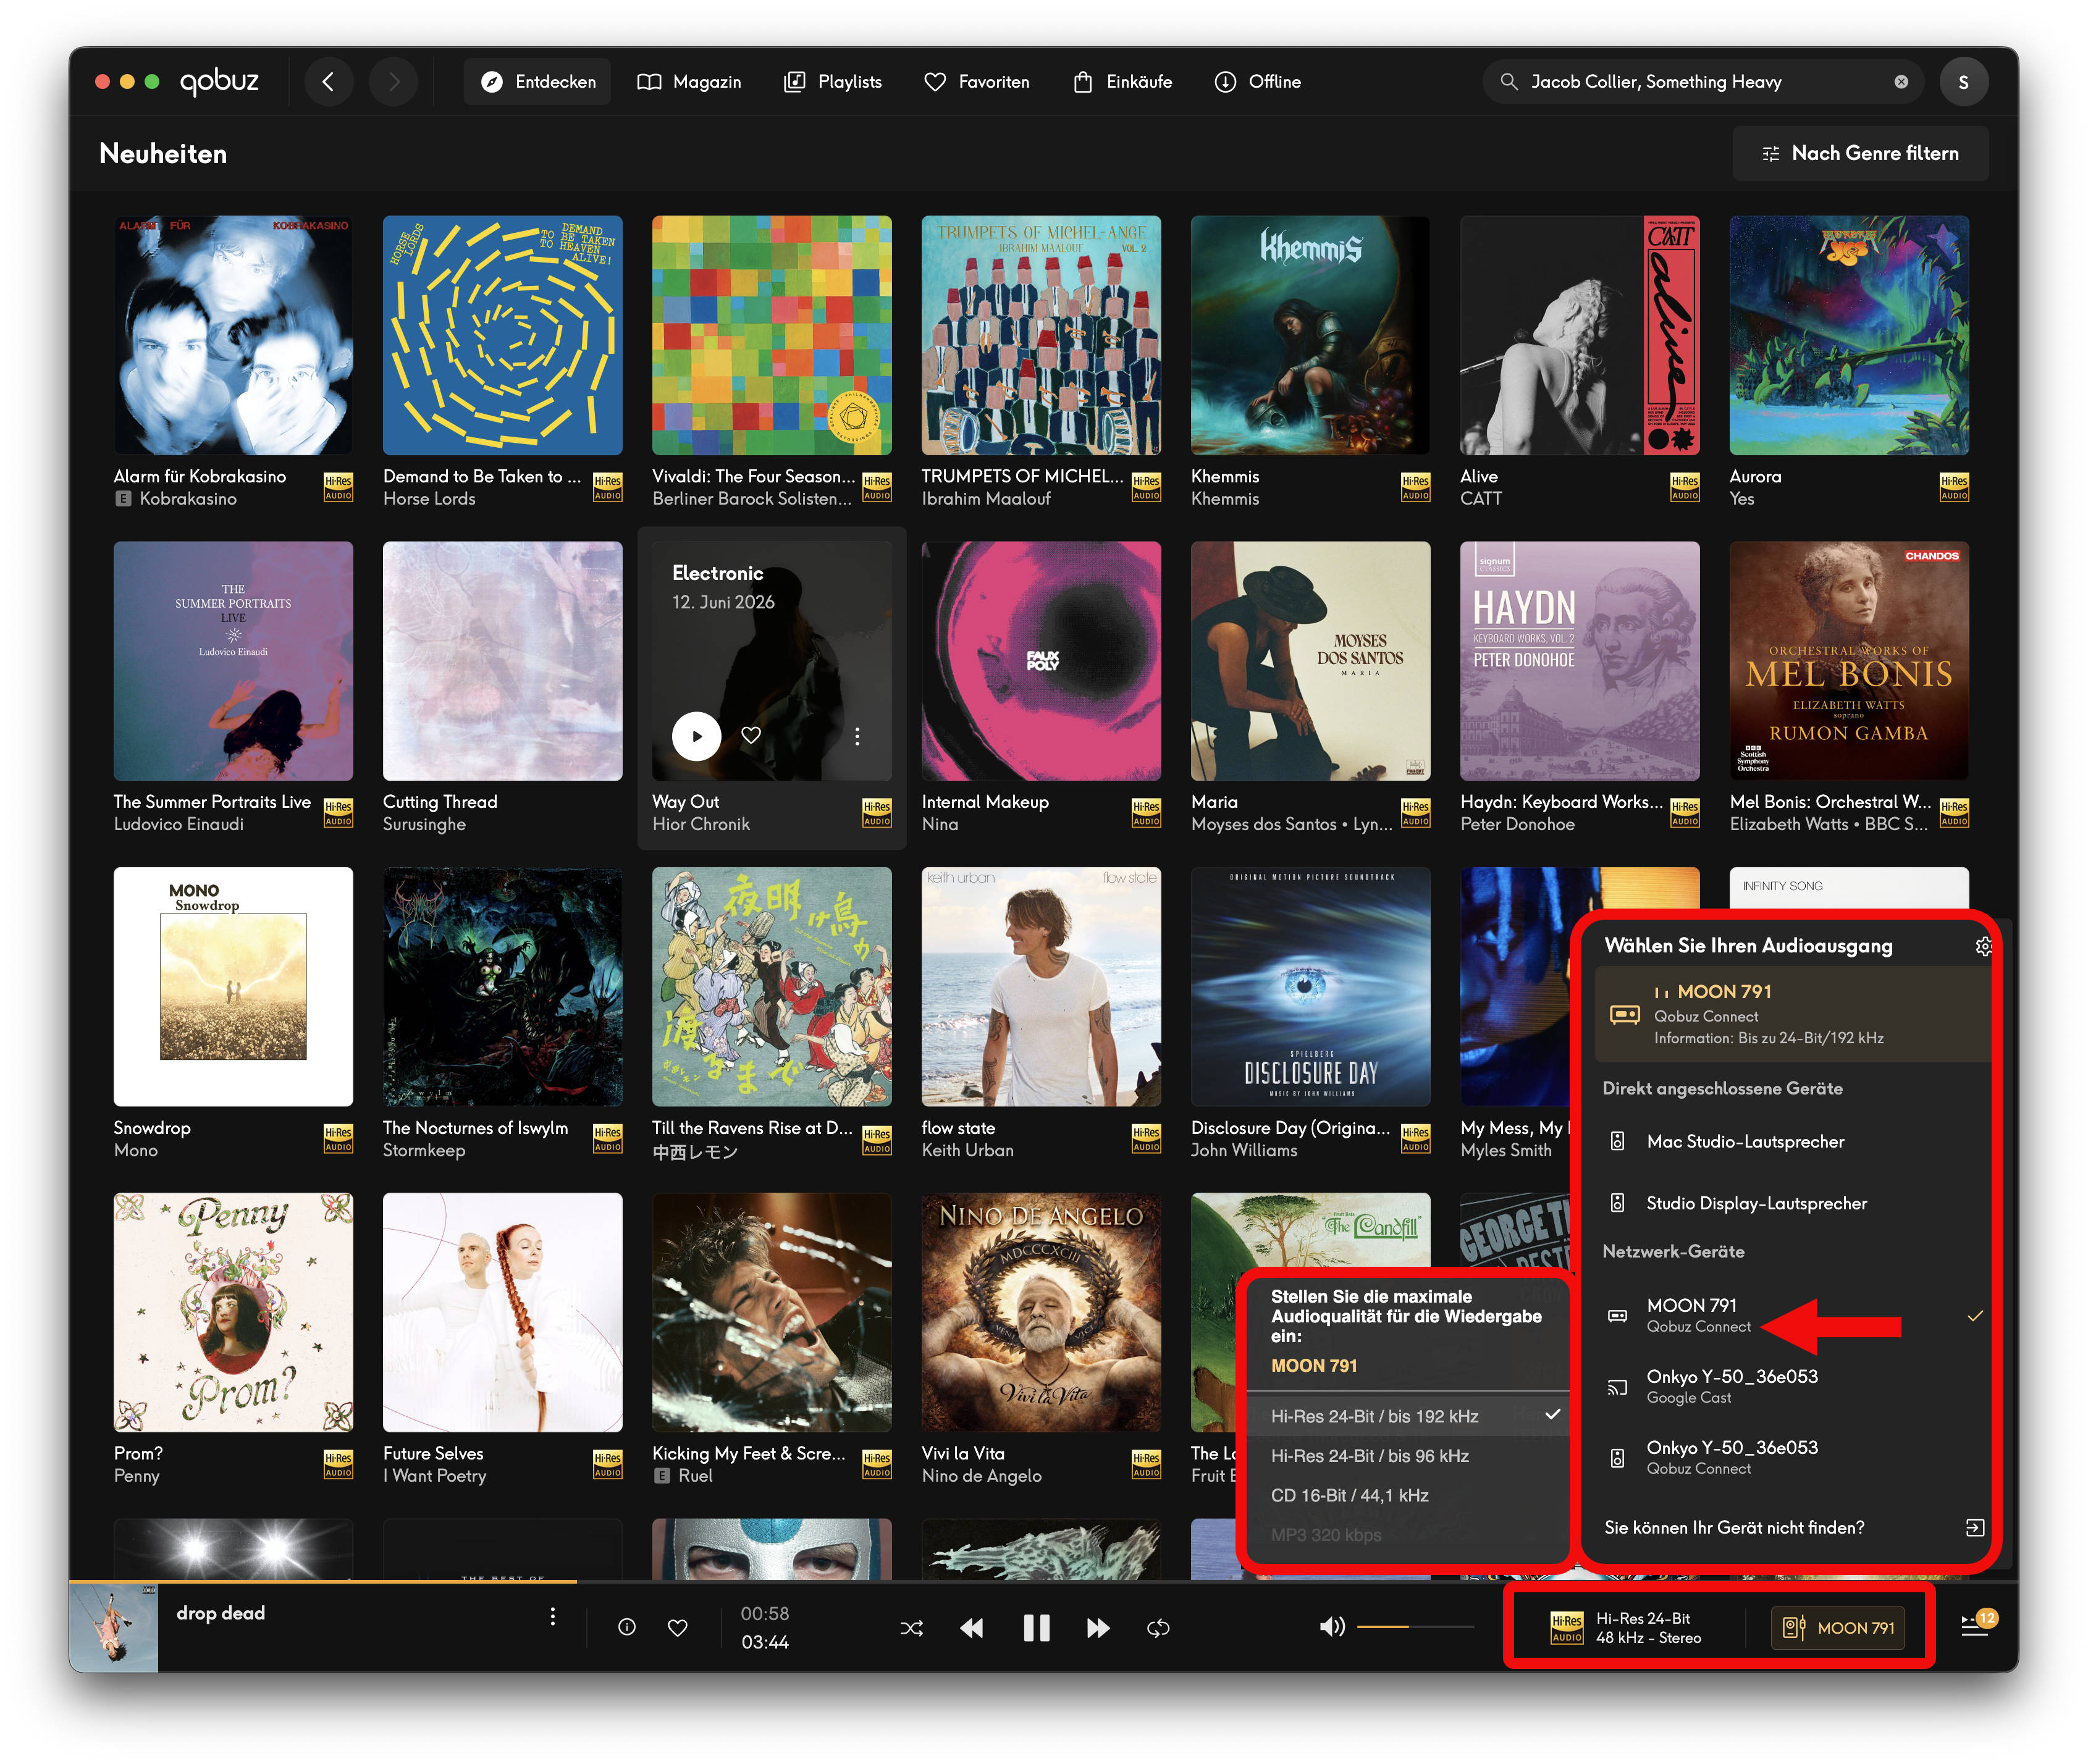Open artist link Nino de Angelo
This screenshot has height=1764, width=2088.
click(982, 1476)
